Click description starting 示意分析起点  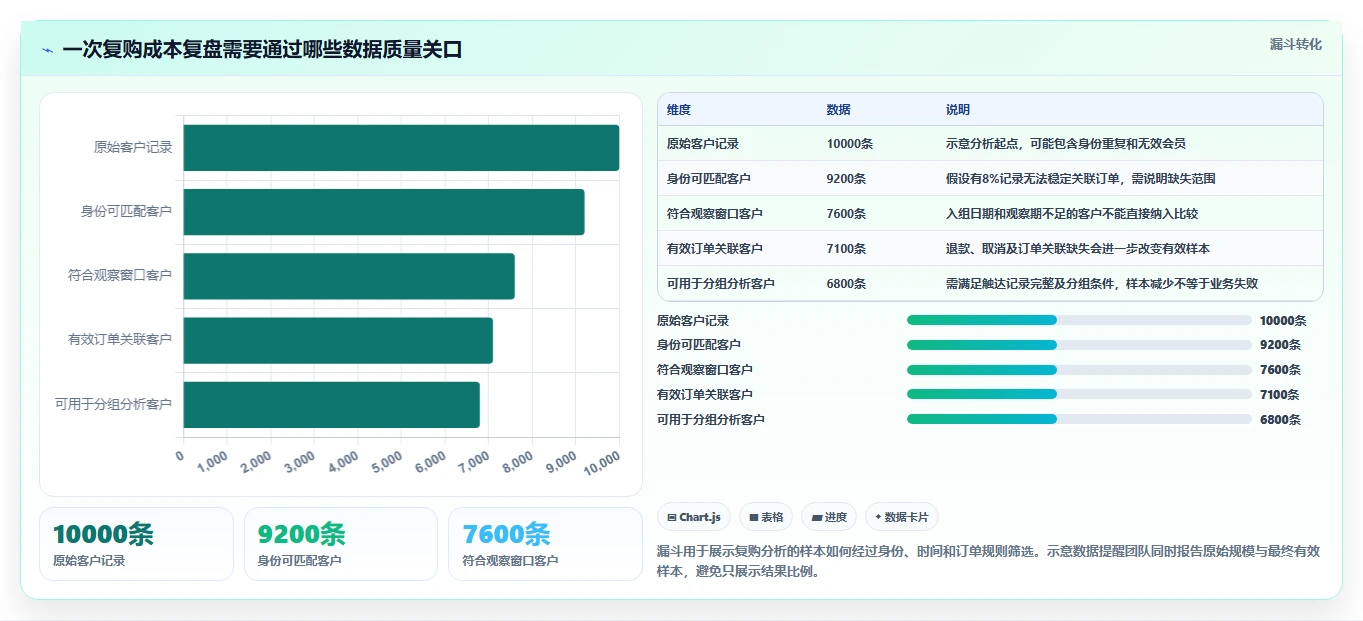pyautogui.click(x=1066, y=144)
